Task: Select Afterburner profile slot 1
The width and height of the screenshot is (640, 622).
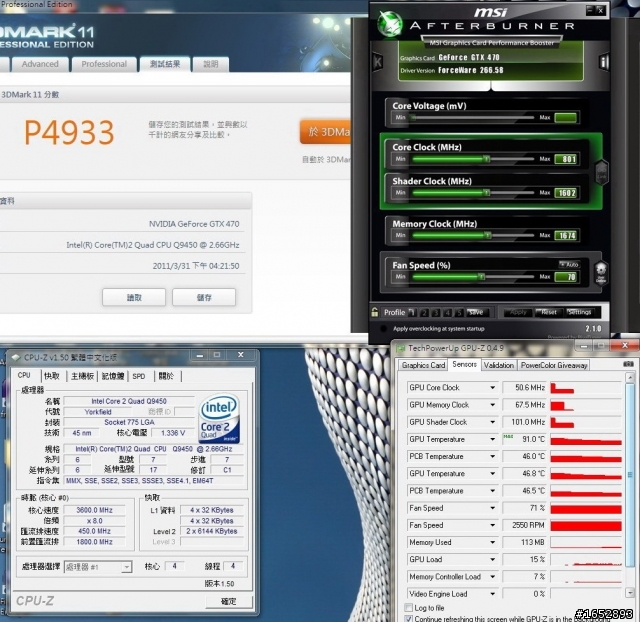Action: (412, 313)
